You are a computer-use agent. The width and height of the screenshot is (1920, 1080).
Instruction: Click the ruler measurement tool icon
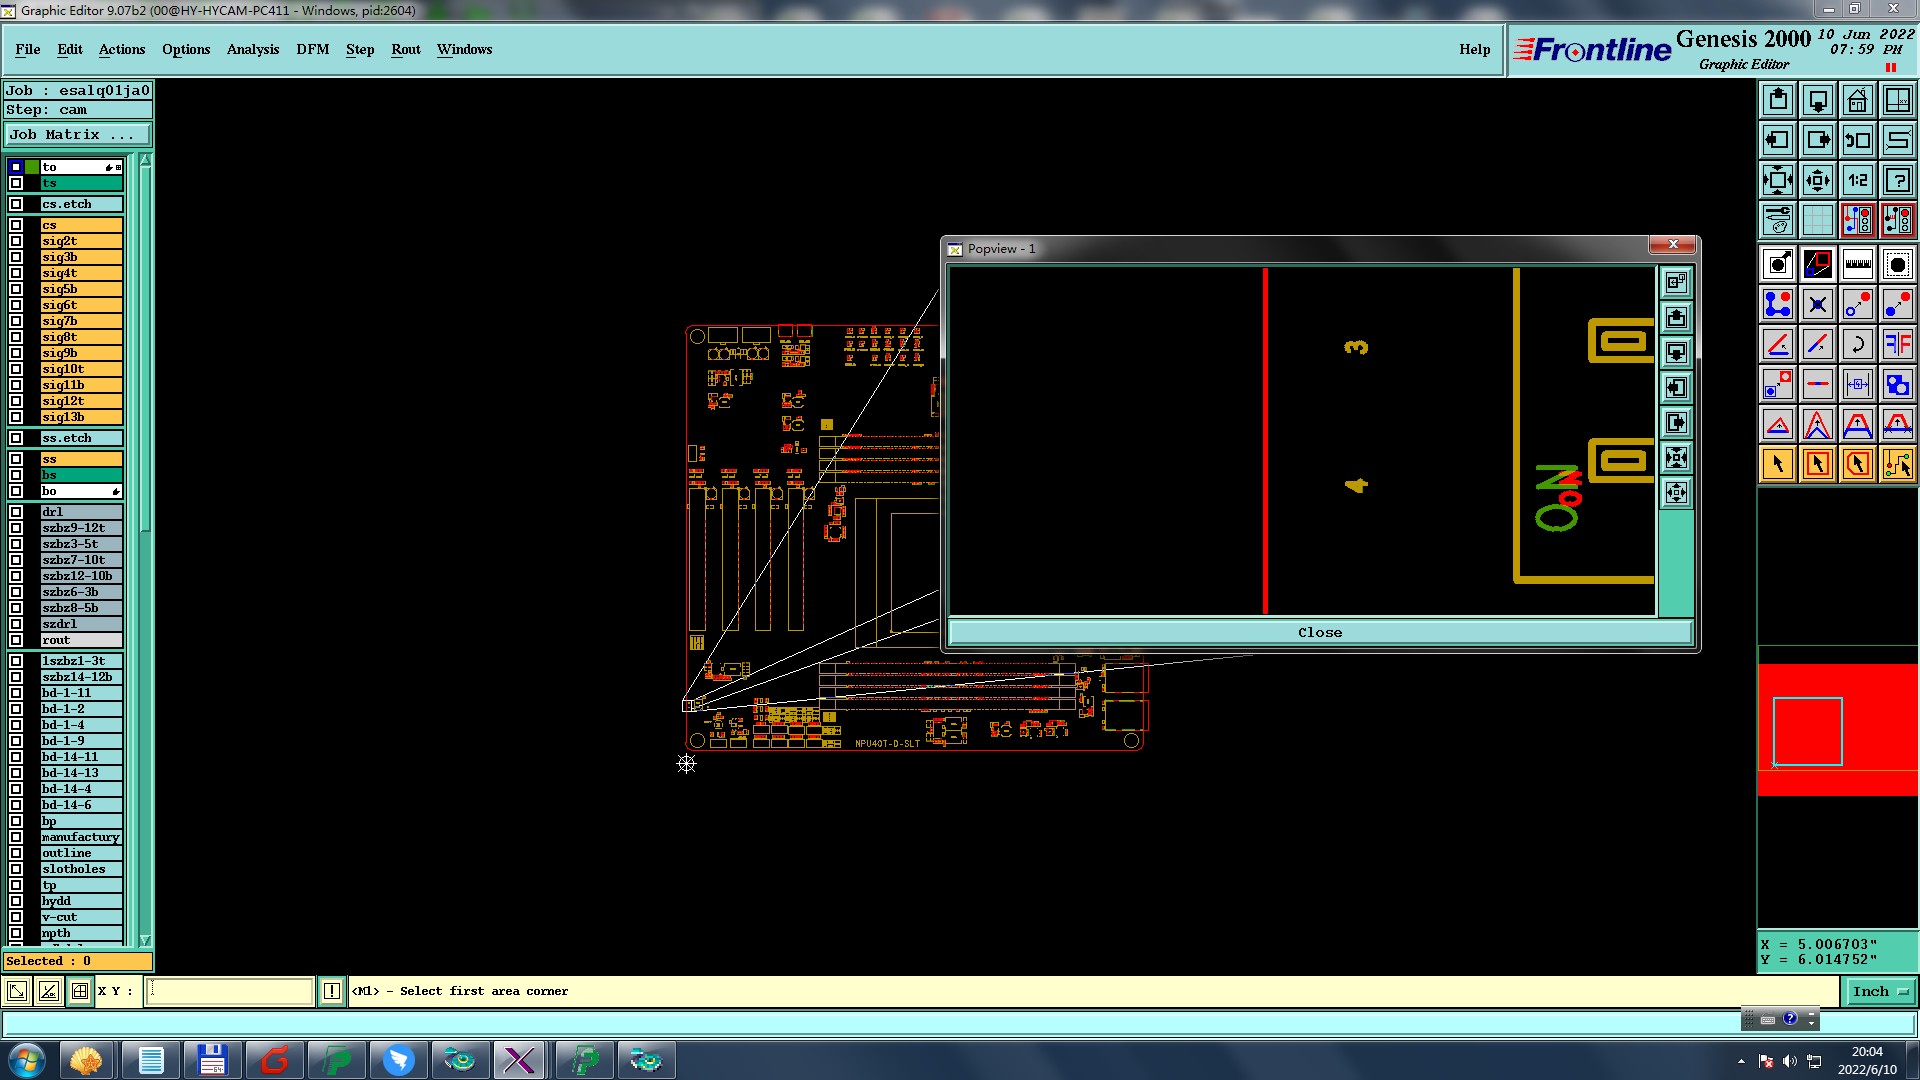[x=1857, y=264]
